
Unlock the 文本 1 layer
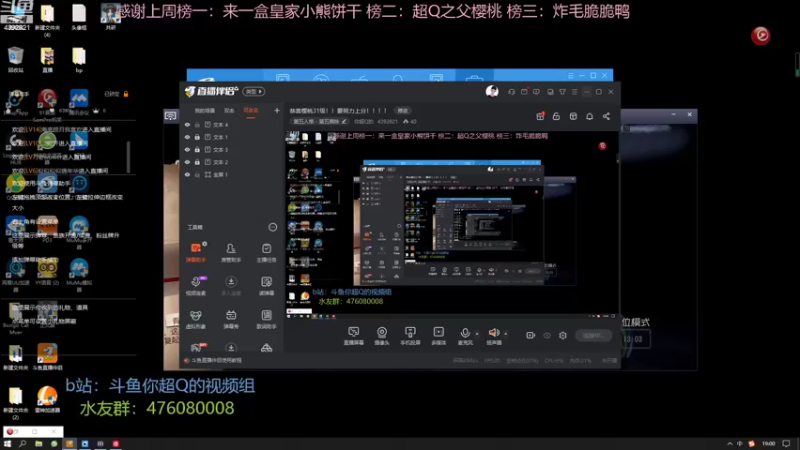197,137
